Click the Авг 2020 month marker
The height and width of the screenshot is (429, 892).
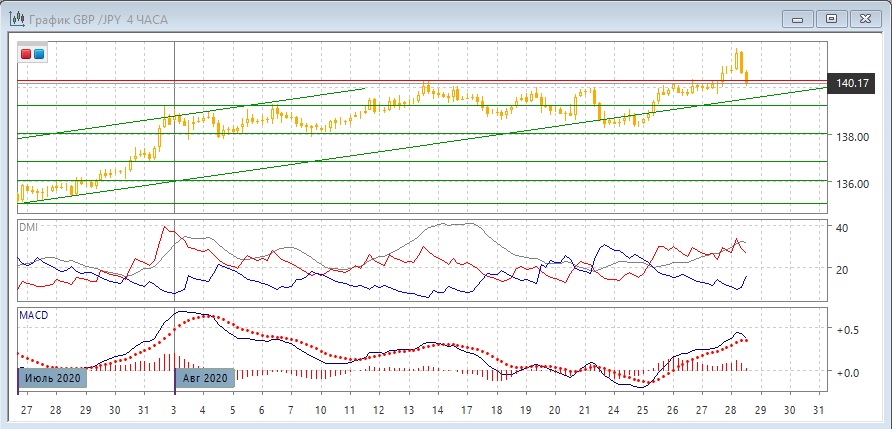click(x=206, y=378)
